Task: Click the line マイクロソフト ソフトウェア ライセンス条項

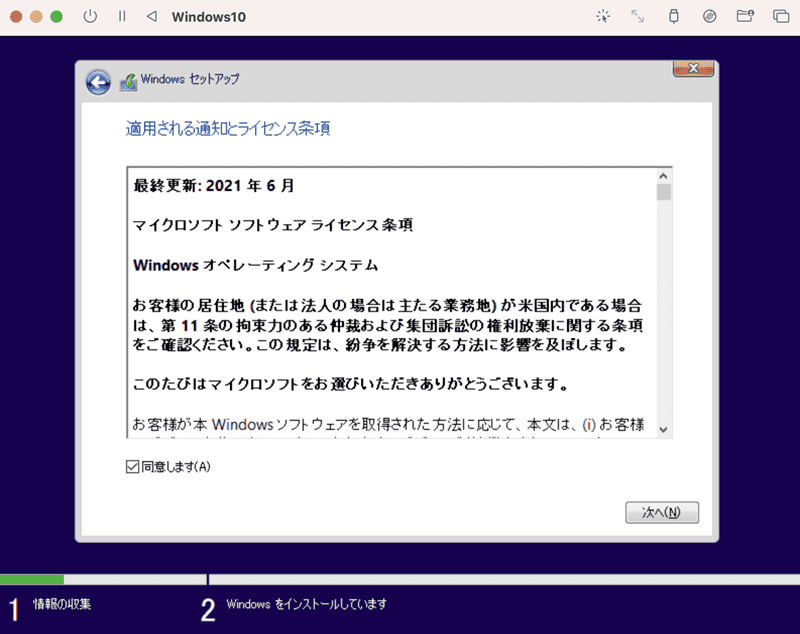Action: [272, 225]
